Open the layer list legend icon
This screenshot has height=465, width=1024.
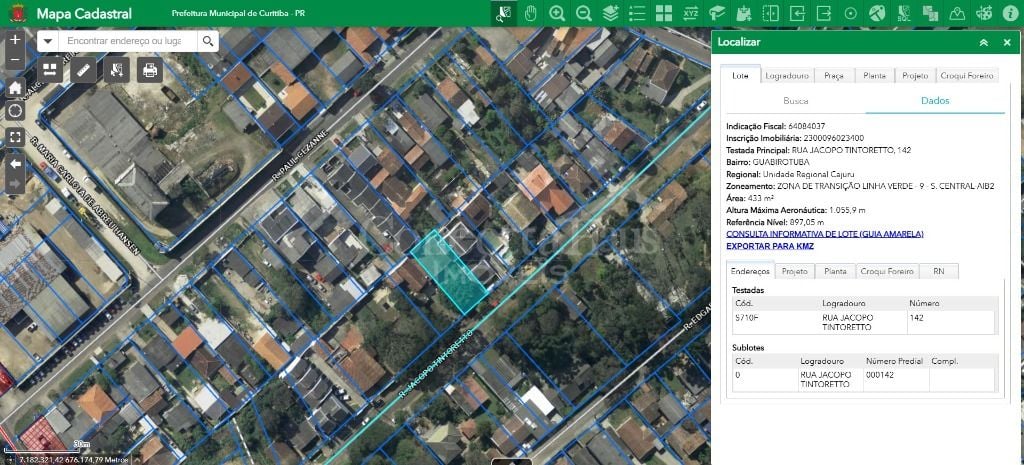pos(637,13)
